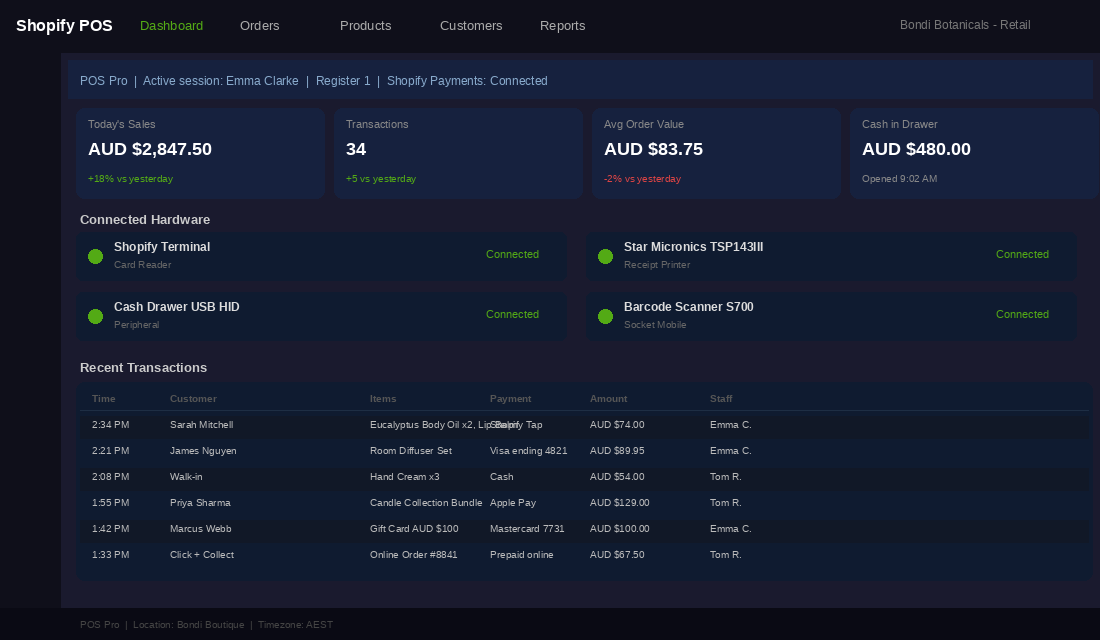The image size is (1100, 640).
Task: Click Gift Card AUD $100 item
Action: (x=414, y=528)
